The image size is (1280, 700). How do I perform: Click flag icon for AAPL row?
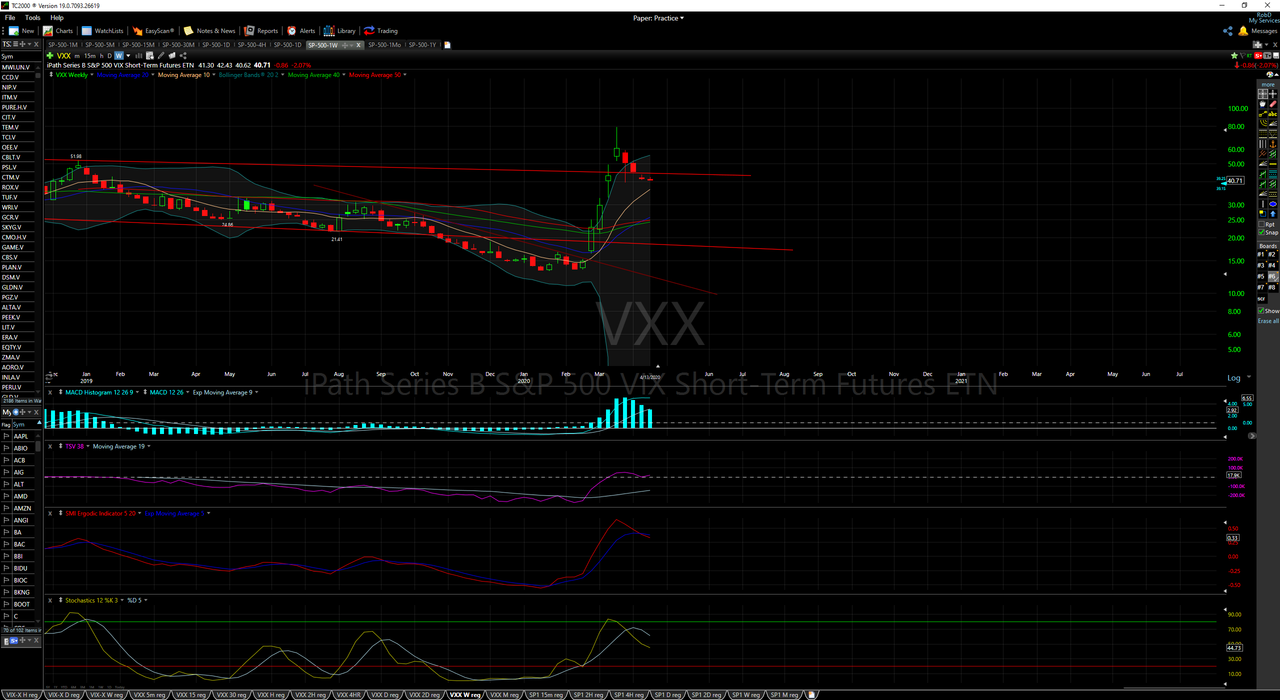(x=5, y=436)
